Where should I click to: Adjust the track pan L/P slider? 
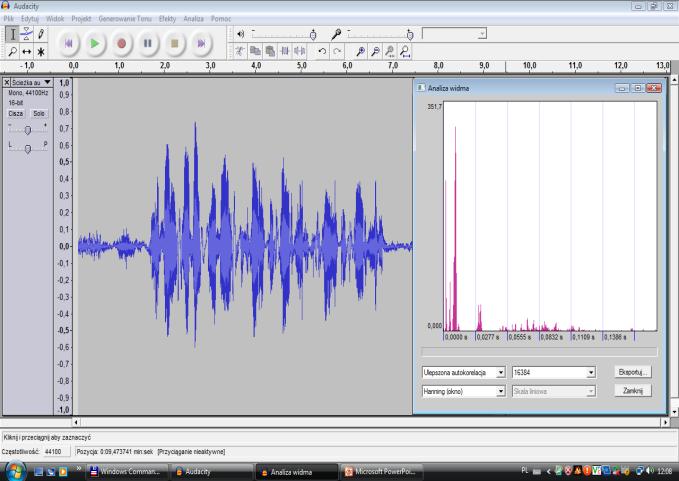(x=28, y=148)
